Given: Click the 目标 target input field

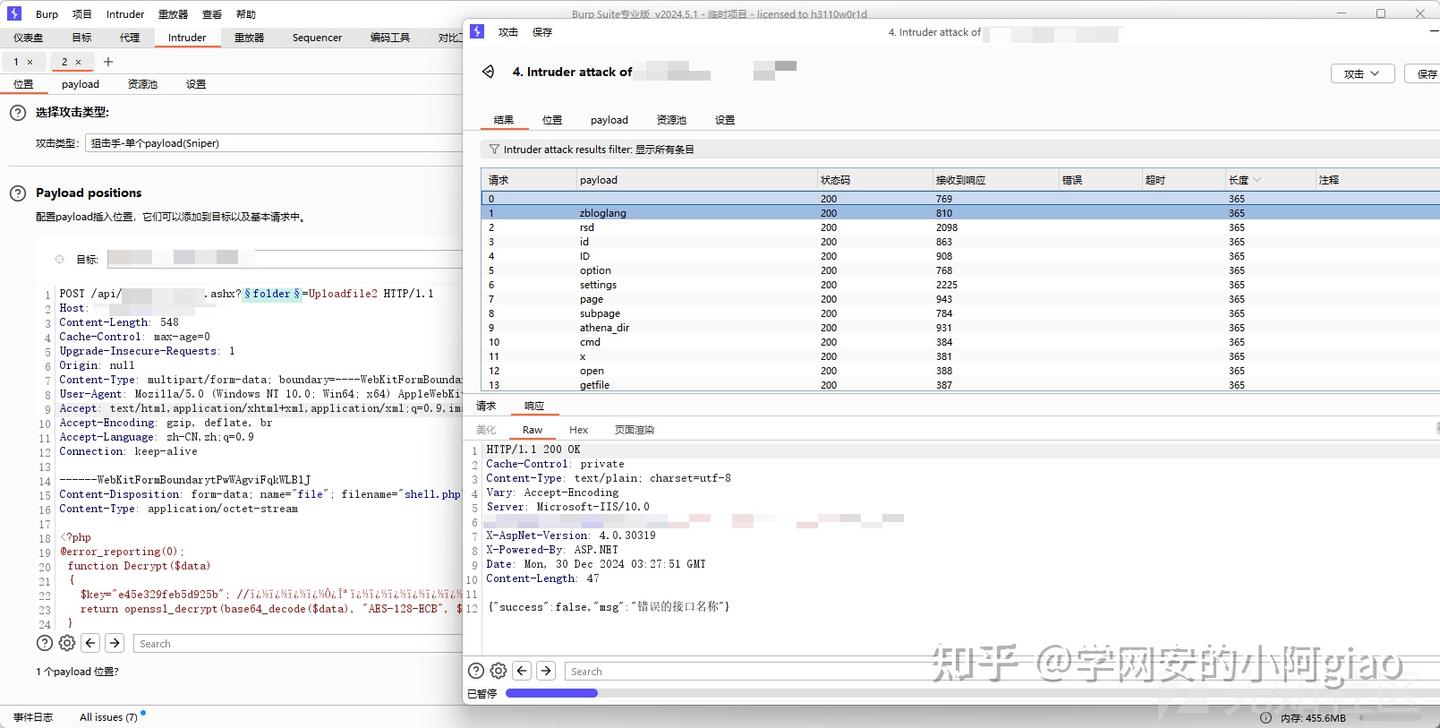Looking at the screenshot, I should [284, 259].
